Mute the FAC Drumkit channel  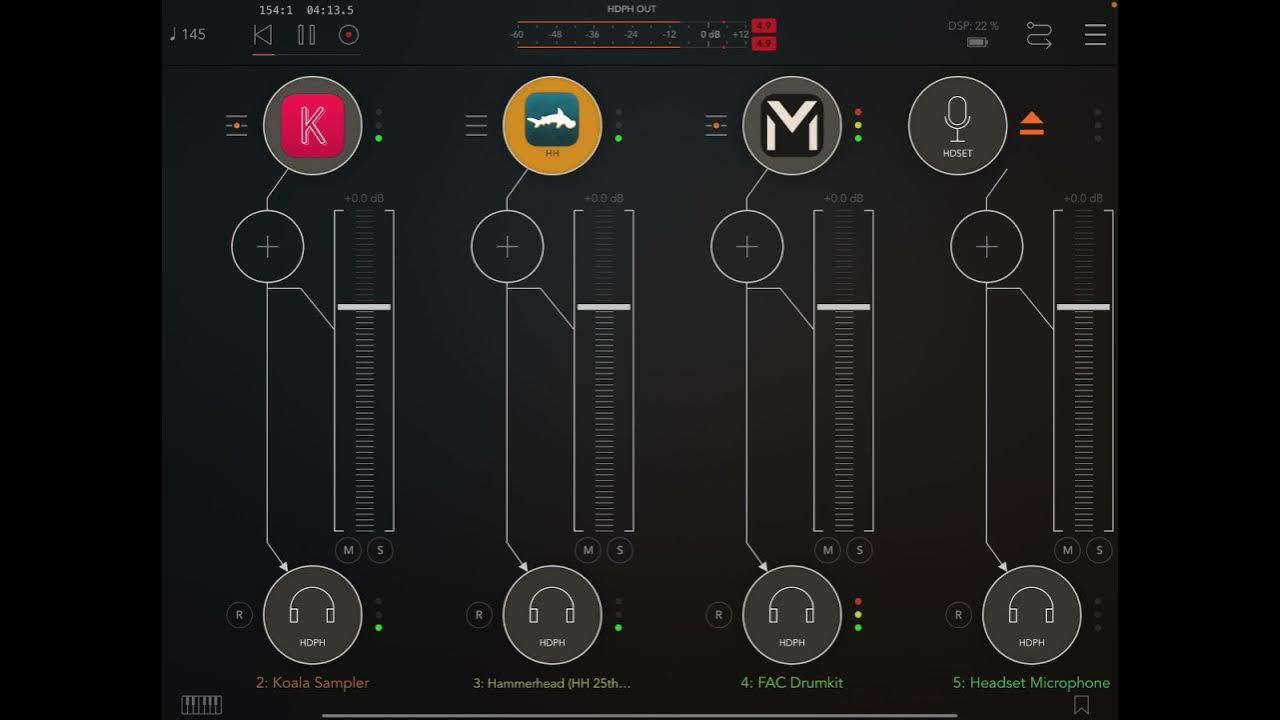point(828,550)
